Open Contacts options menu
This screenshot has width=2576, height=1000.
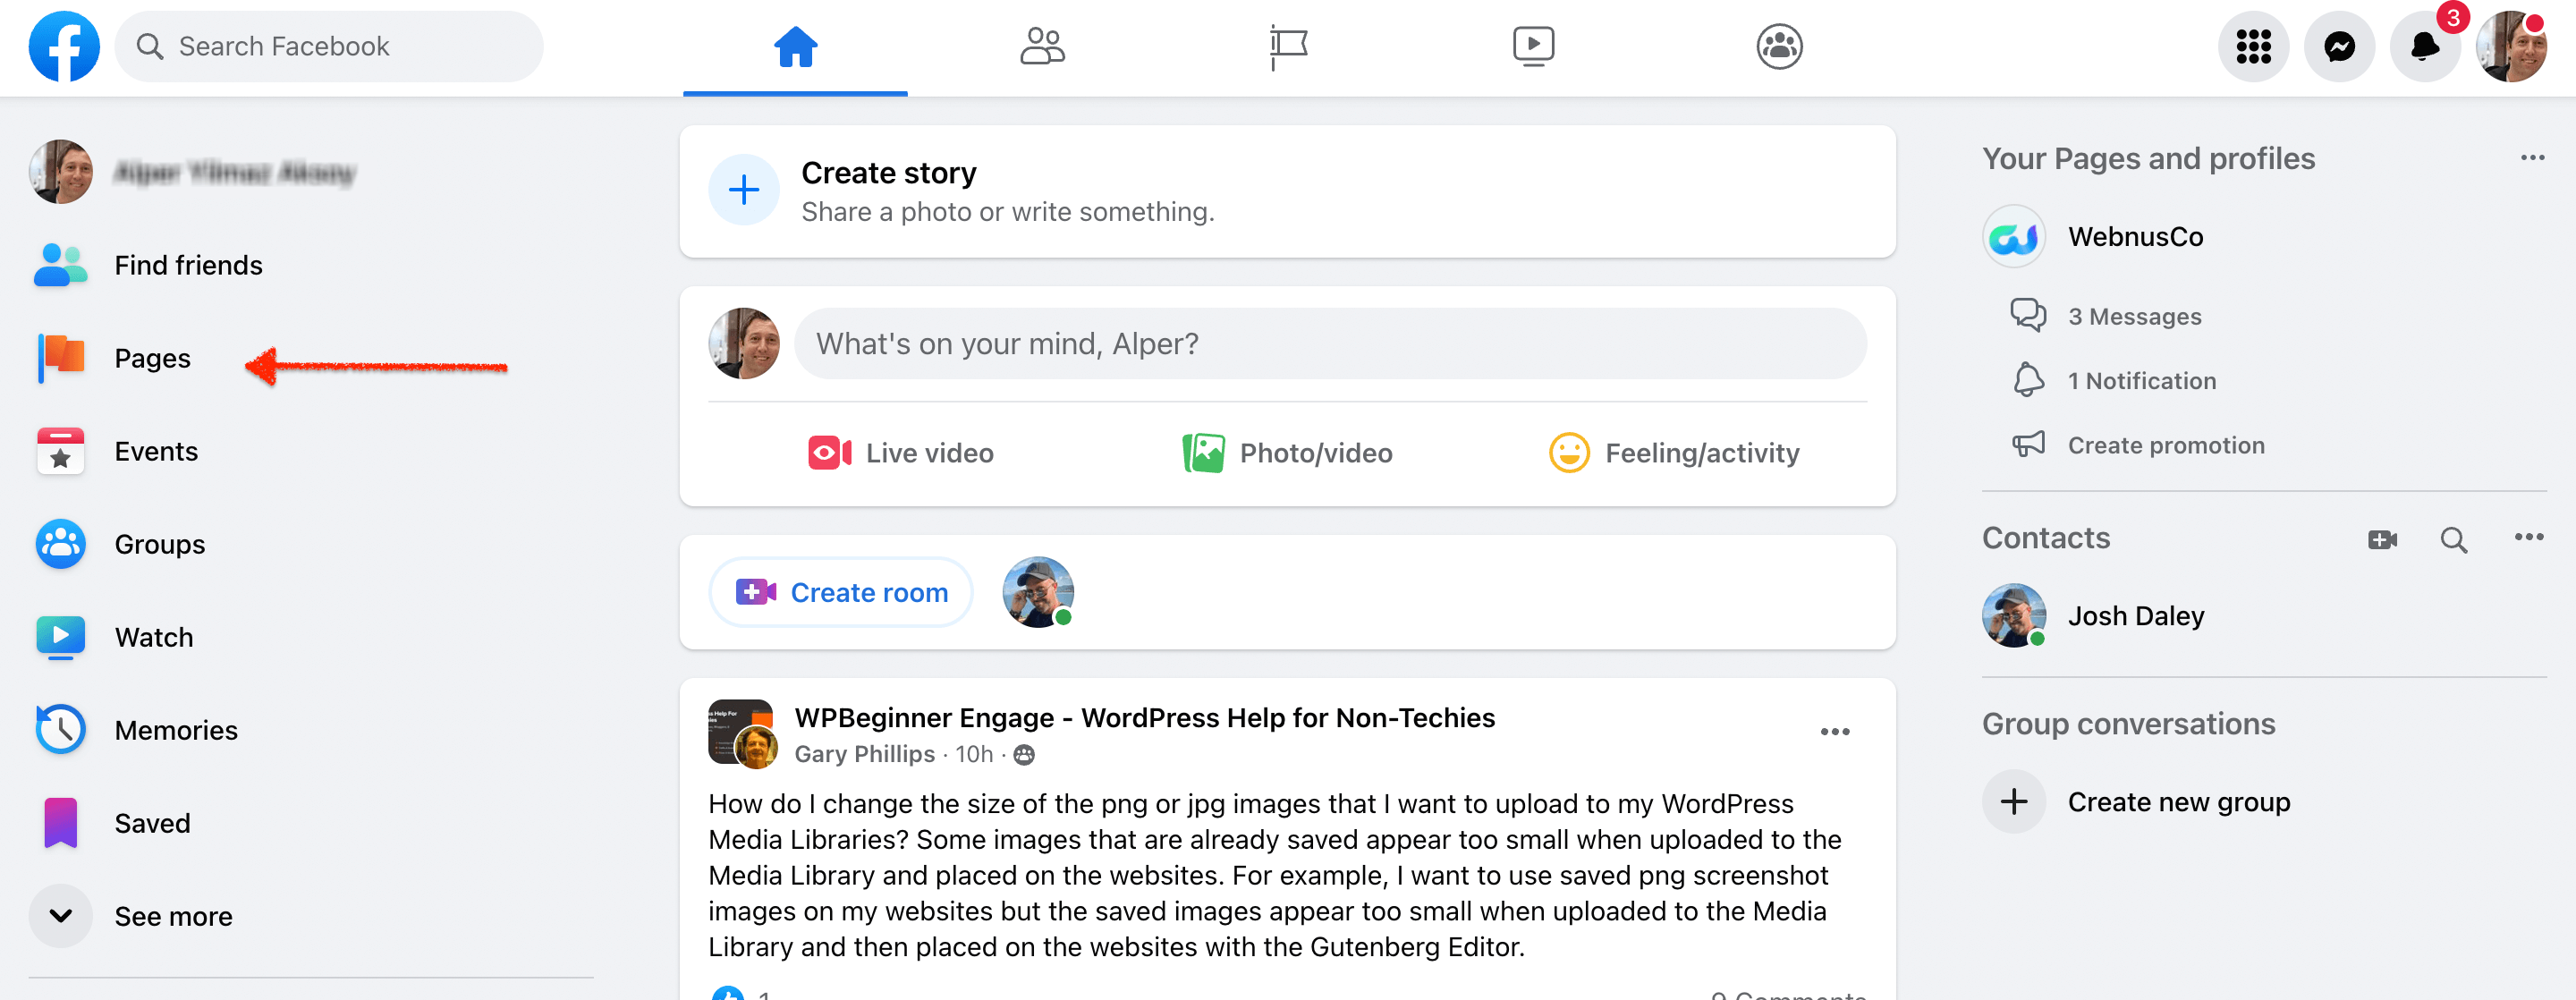2528,538
